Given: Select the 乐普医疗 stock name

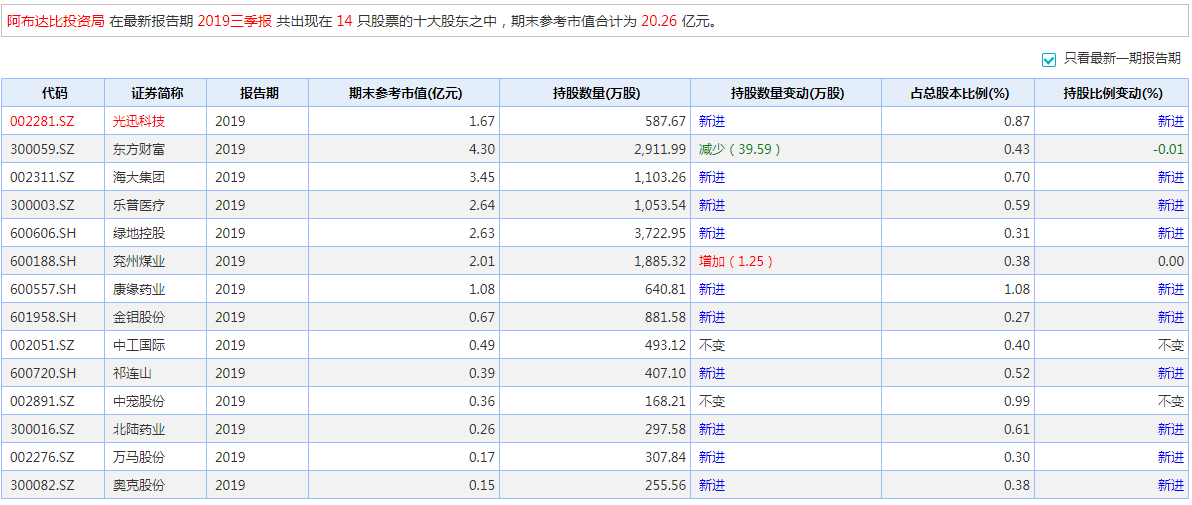Looking at the screenshot, I should (139, 205).
